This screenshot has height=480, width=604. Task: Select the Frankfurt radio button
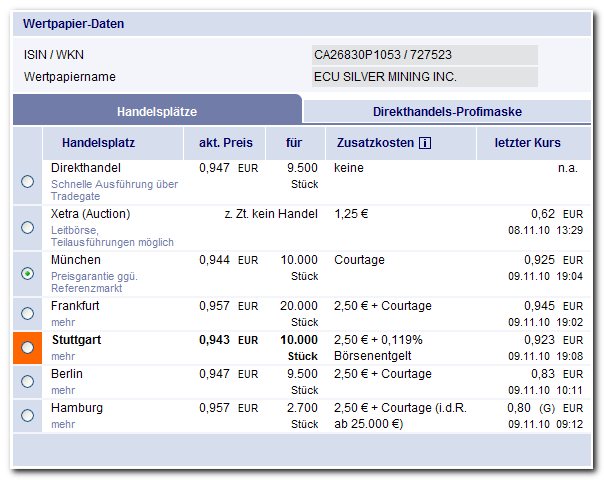pyautogui.click(x=27, y=313)
